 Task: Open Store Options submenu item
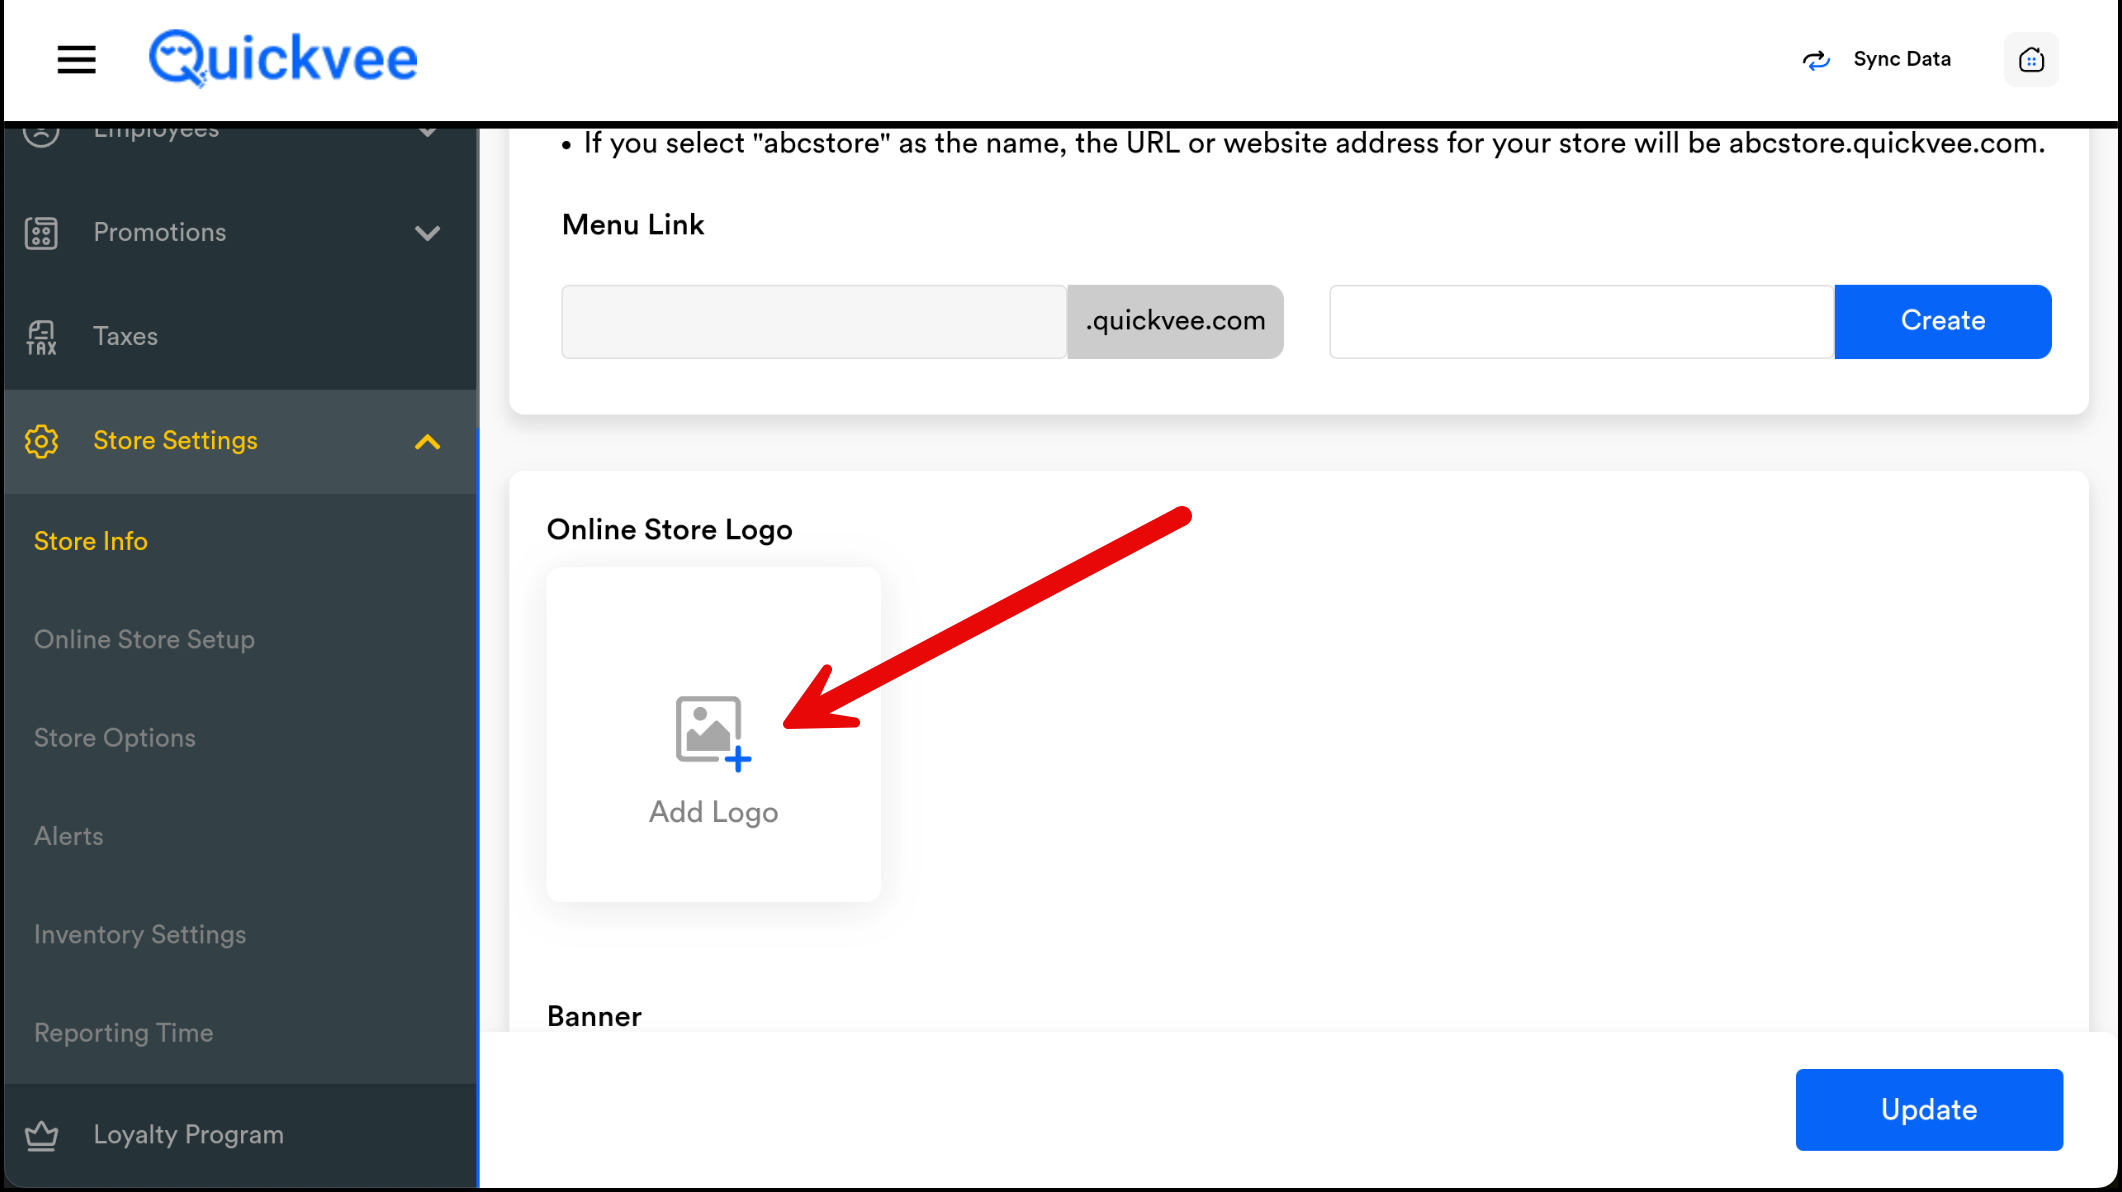click(115, 738)
